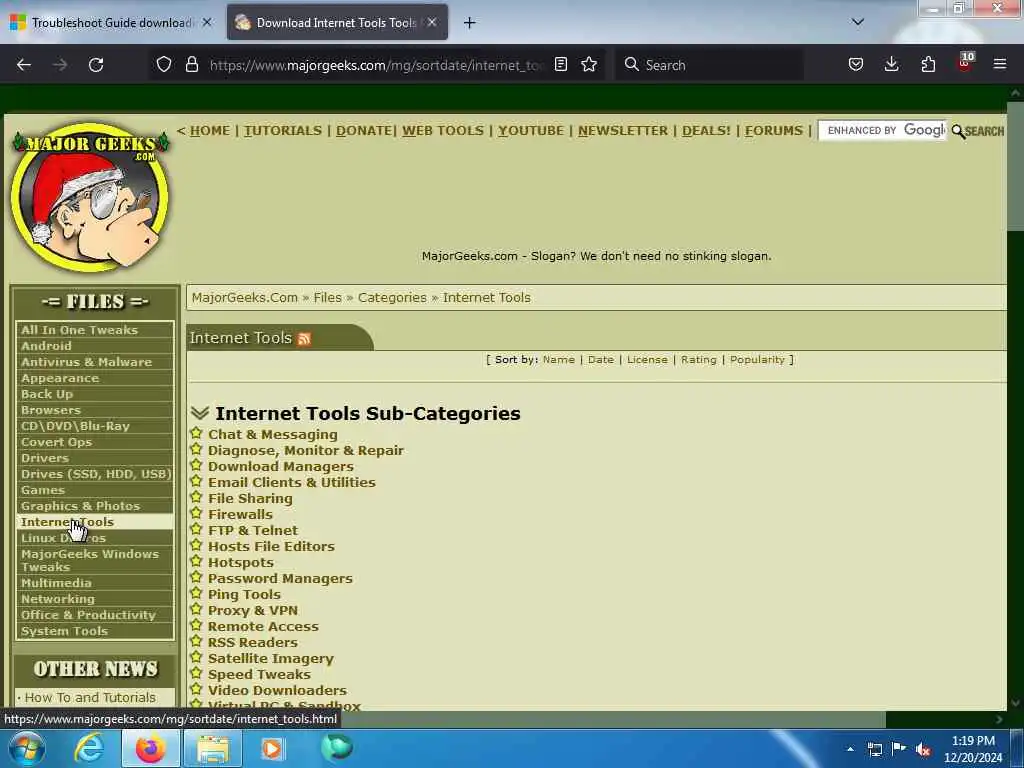Open TUTORIALS in the top navigation

(x=283, y=131)
